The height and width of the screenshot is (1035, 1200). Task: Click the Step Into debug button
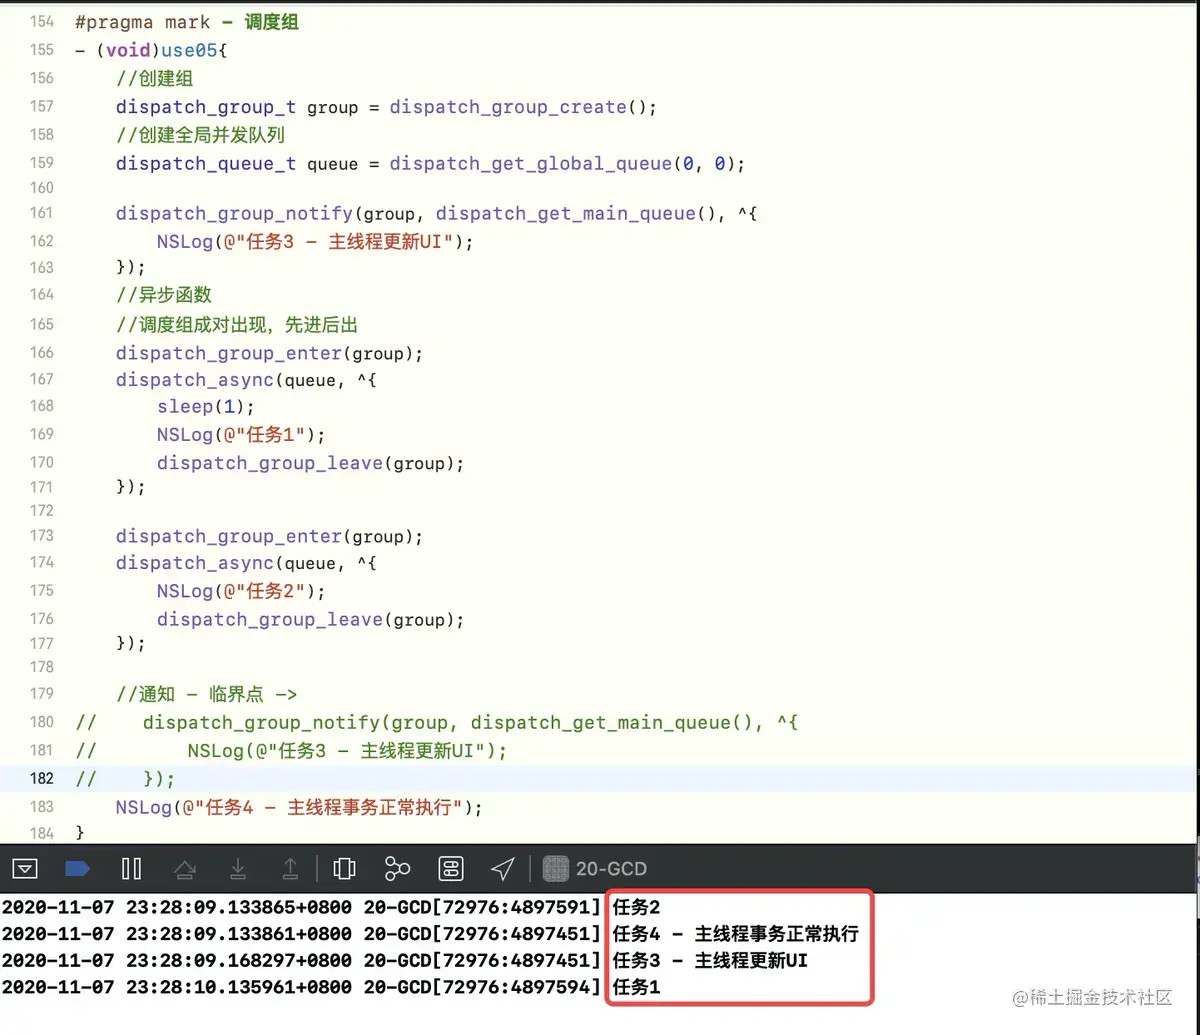[x=238, y=868]
